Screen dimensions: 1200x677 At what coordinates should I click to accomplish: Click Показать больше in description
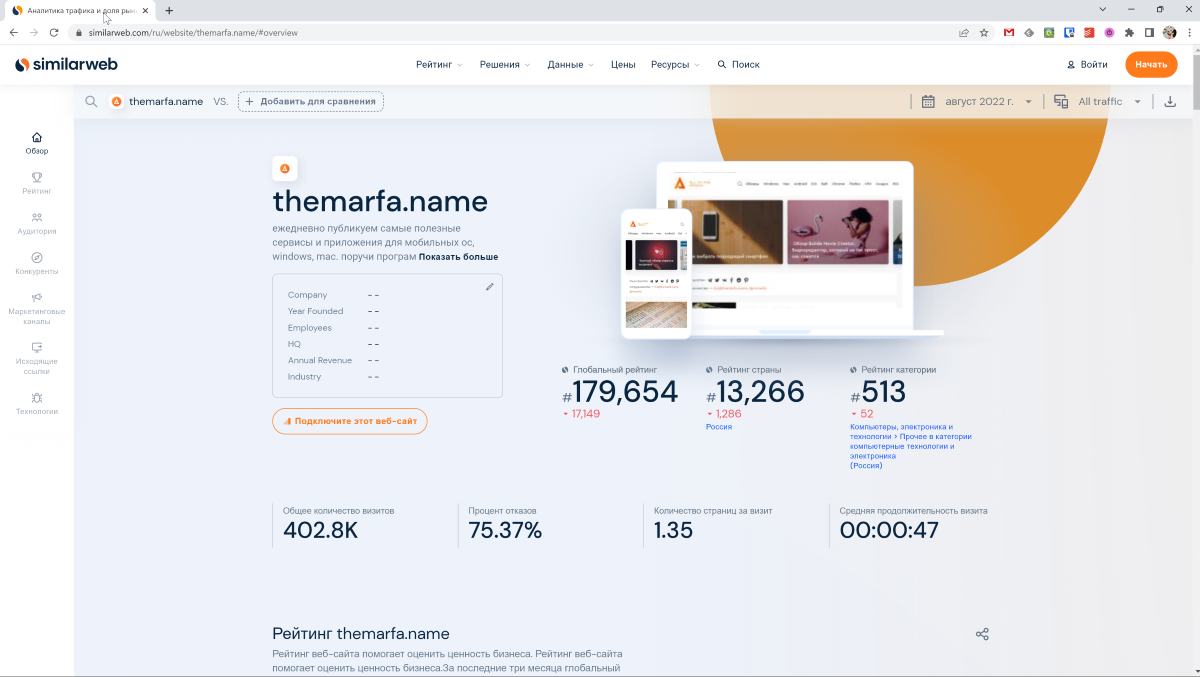[458, 257]
